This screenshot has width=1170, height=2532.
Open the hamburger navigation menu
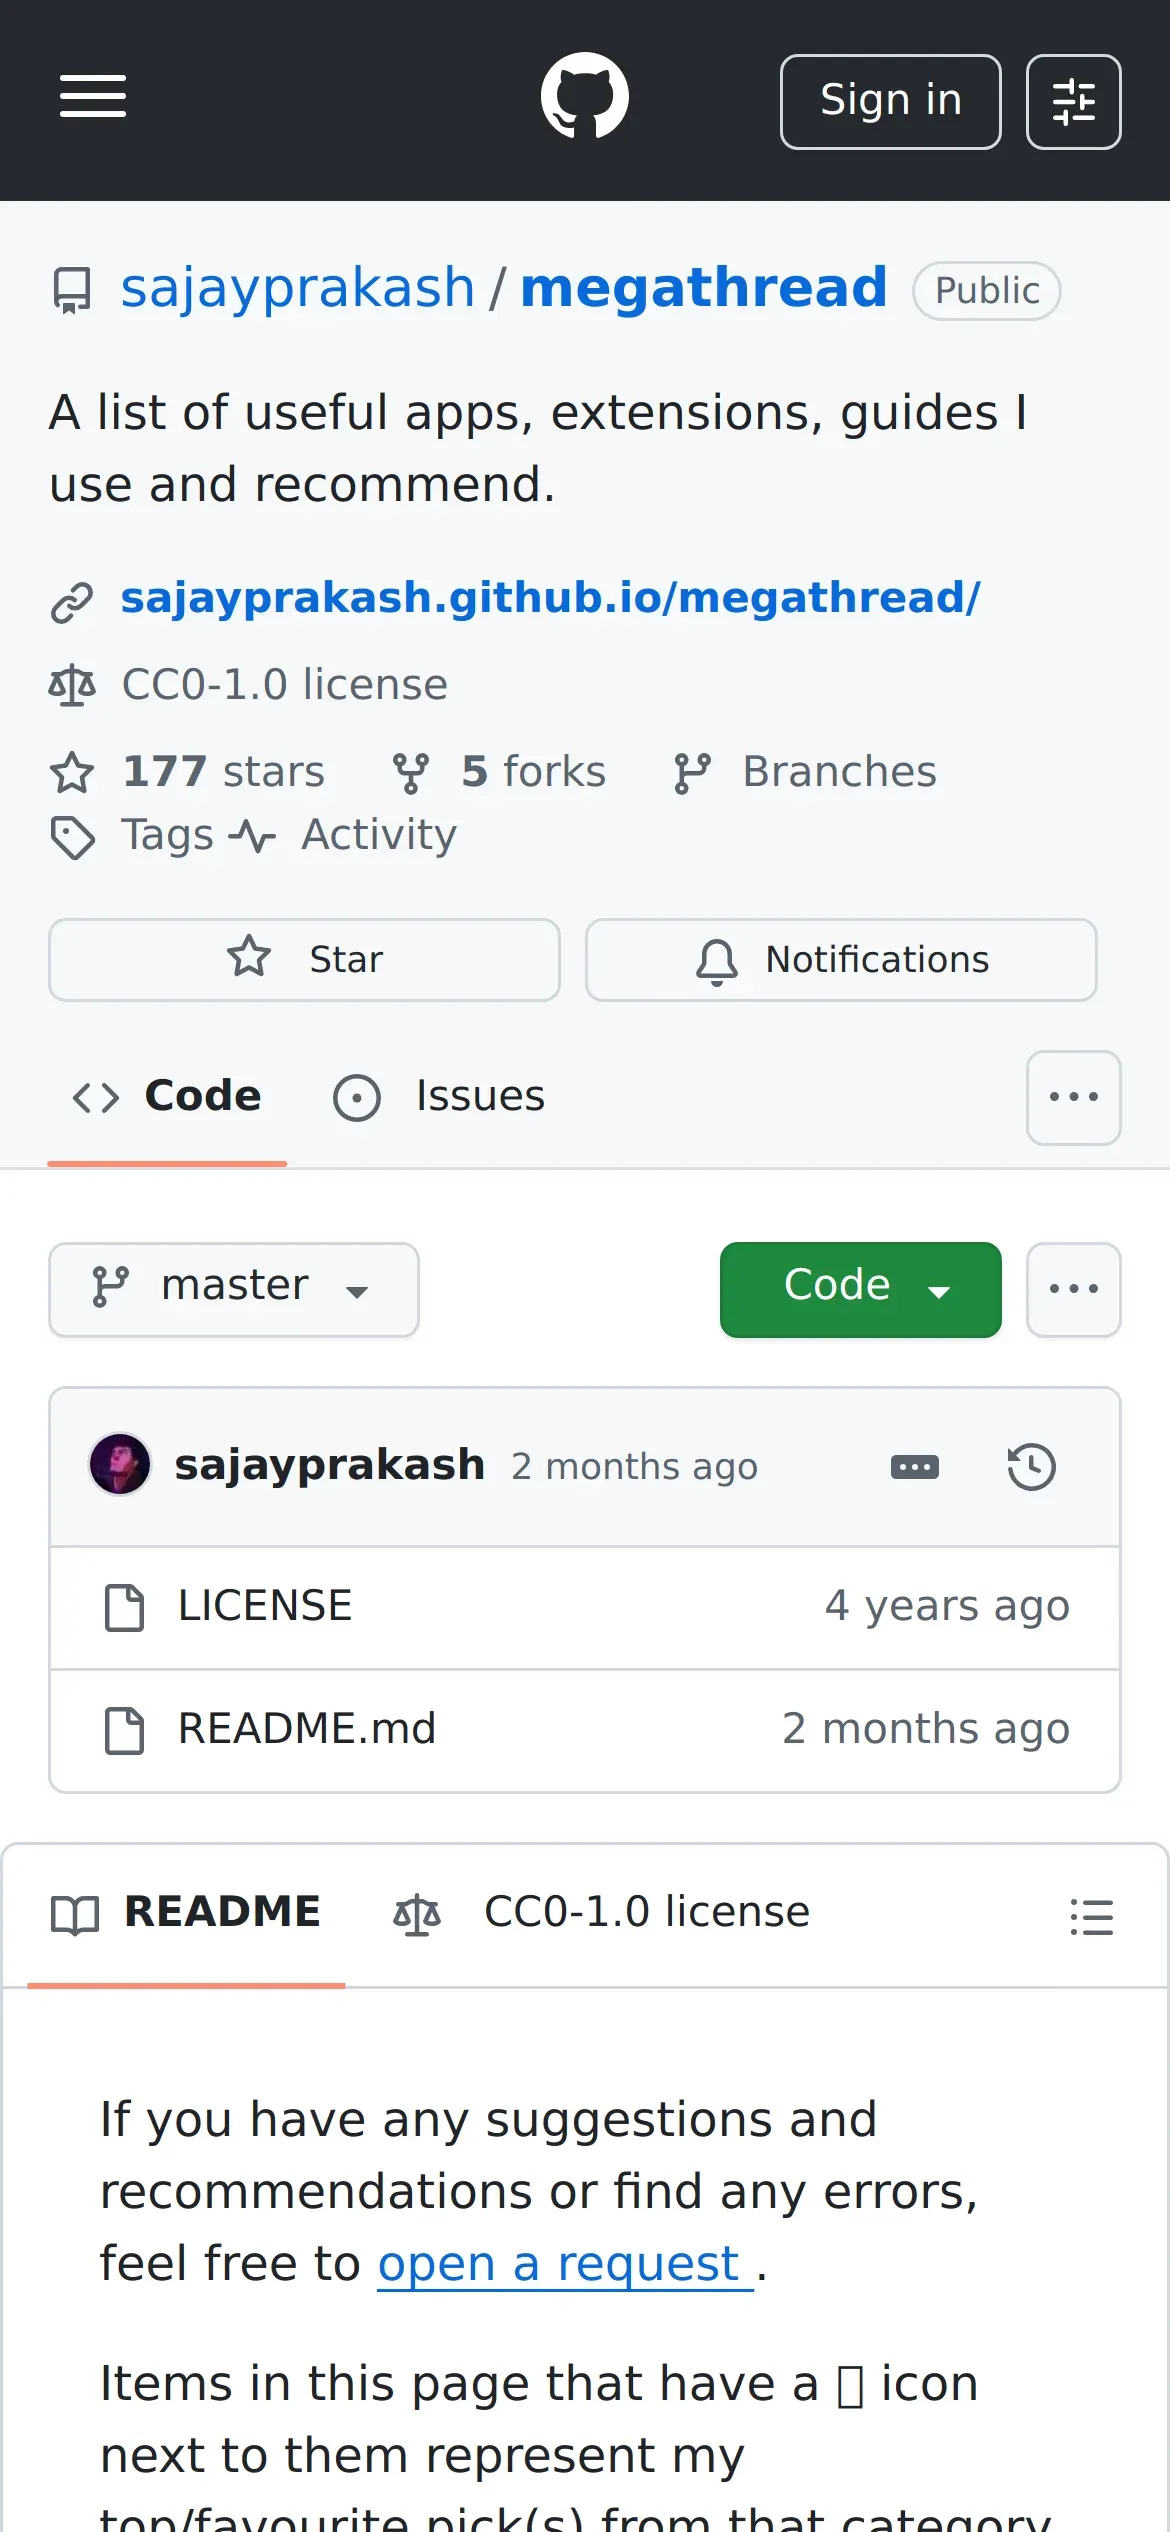click(93, 97)
